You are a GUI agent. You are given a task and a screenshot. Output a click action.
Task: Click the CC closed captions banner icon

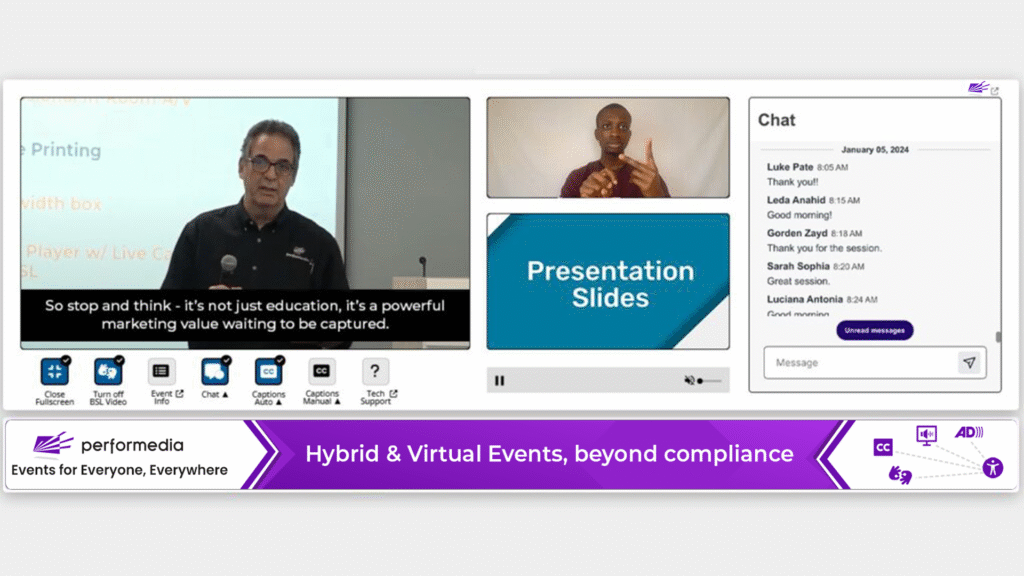click(883, 447)
